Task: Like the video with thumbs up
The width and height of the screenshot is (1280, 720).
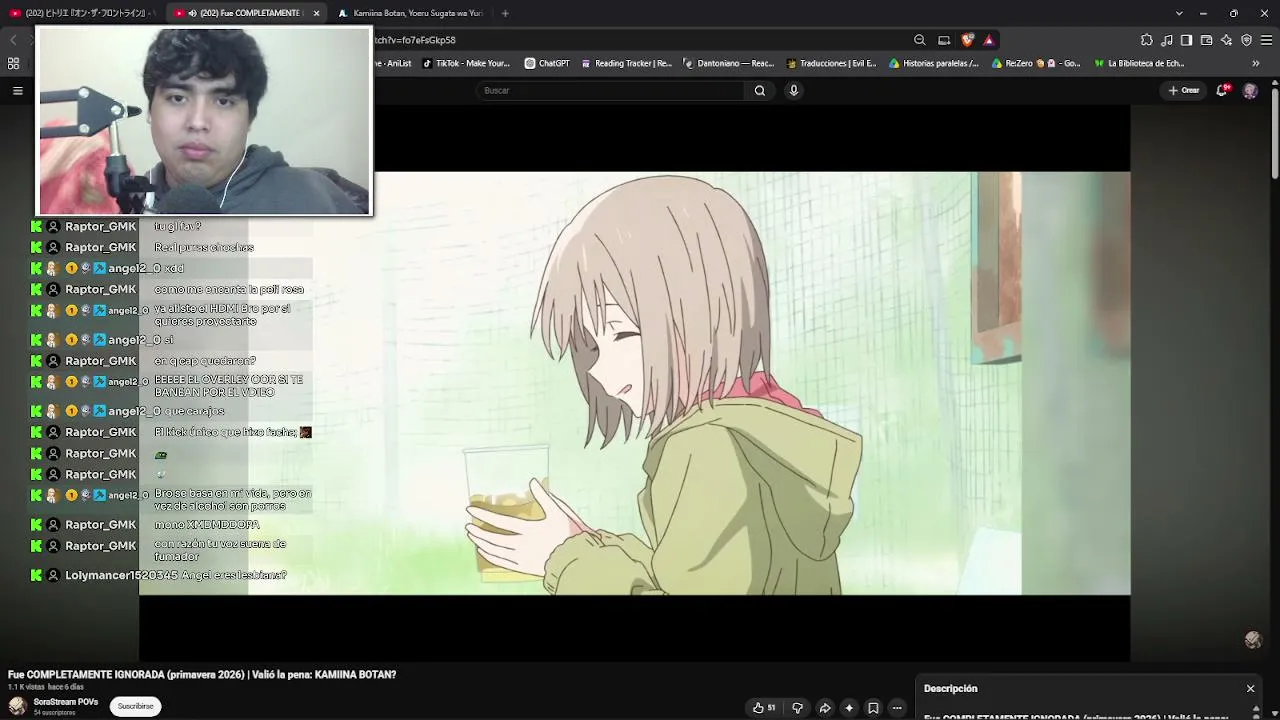Action: point(764,708)
